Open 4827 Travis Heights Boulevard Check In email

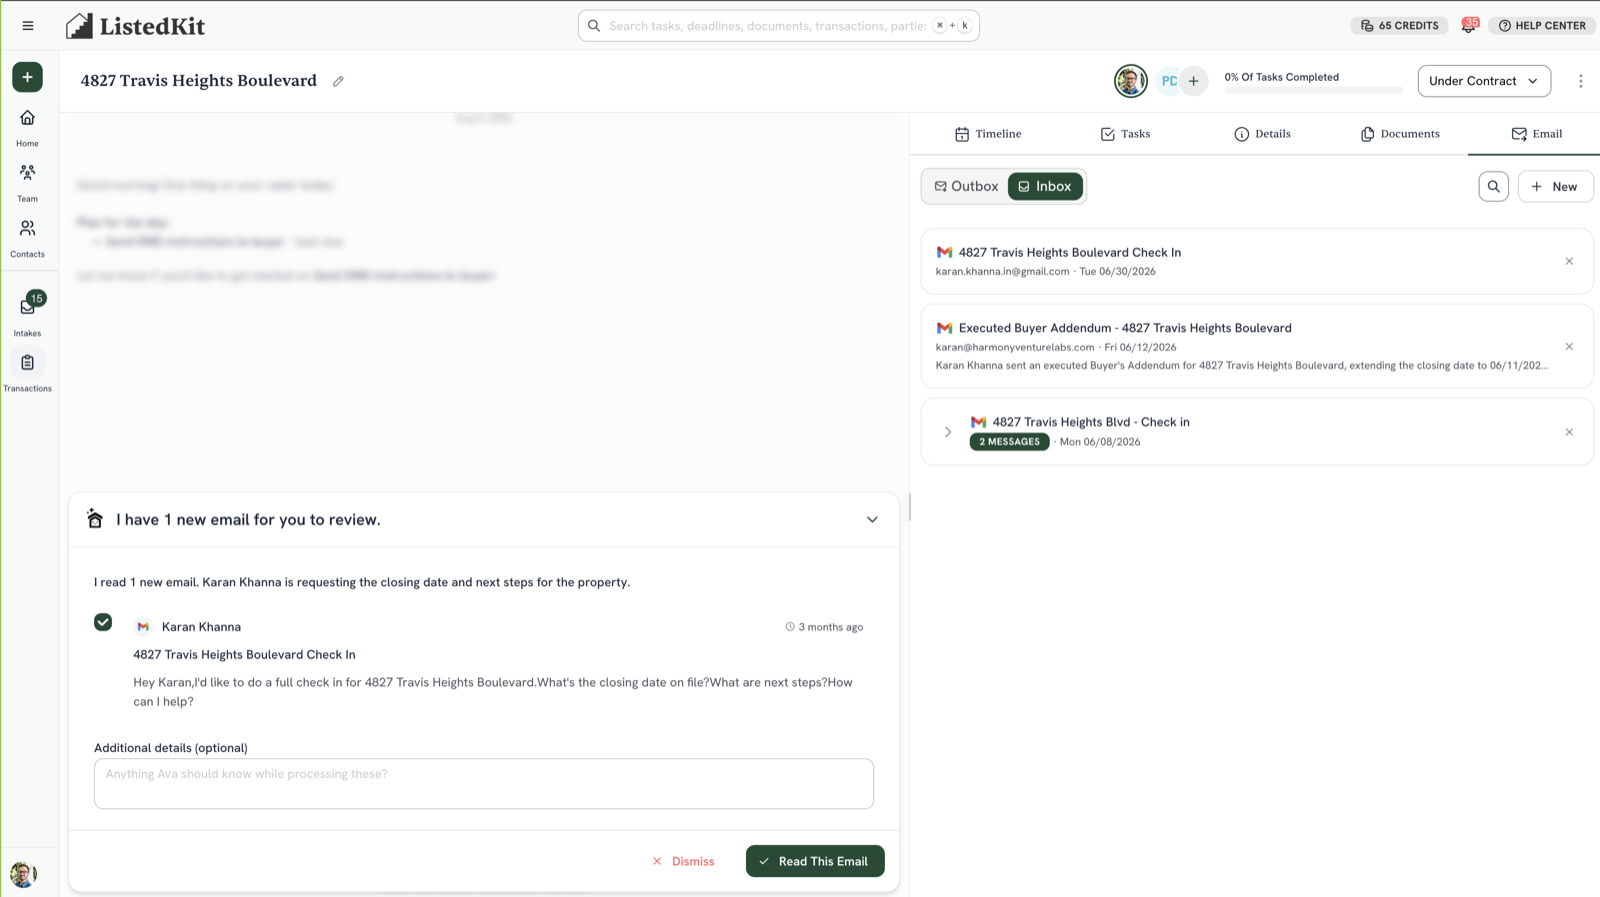pos(1257,261)
